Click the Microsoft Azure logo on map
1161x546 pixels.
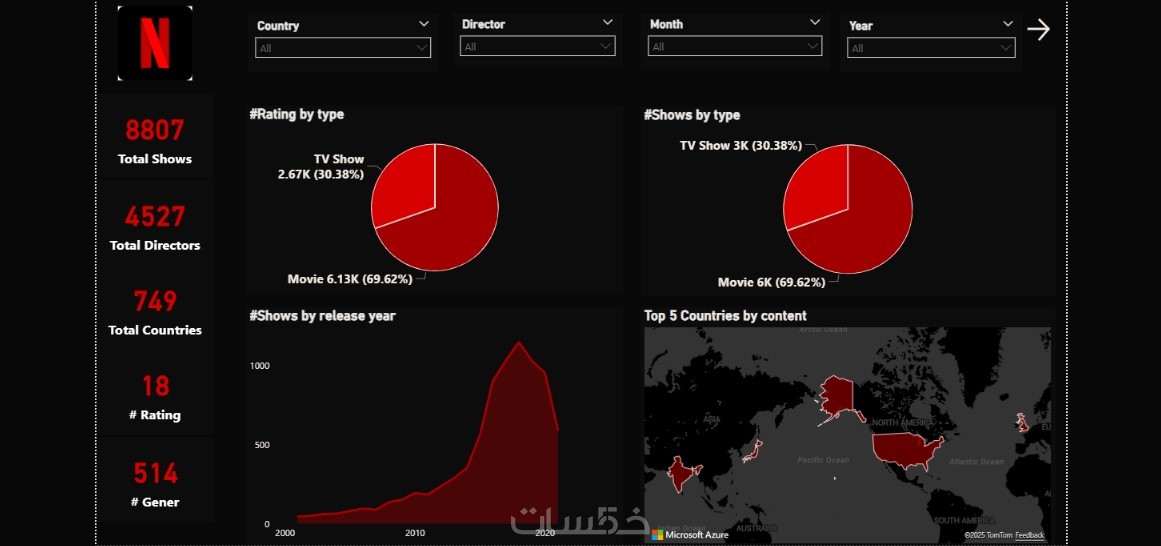point(689,534)
